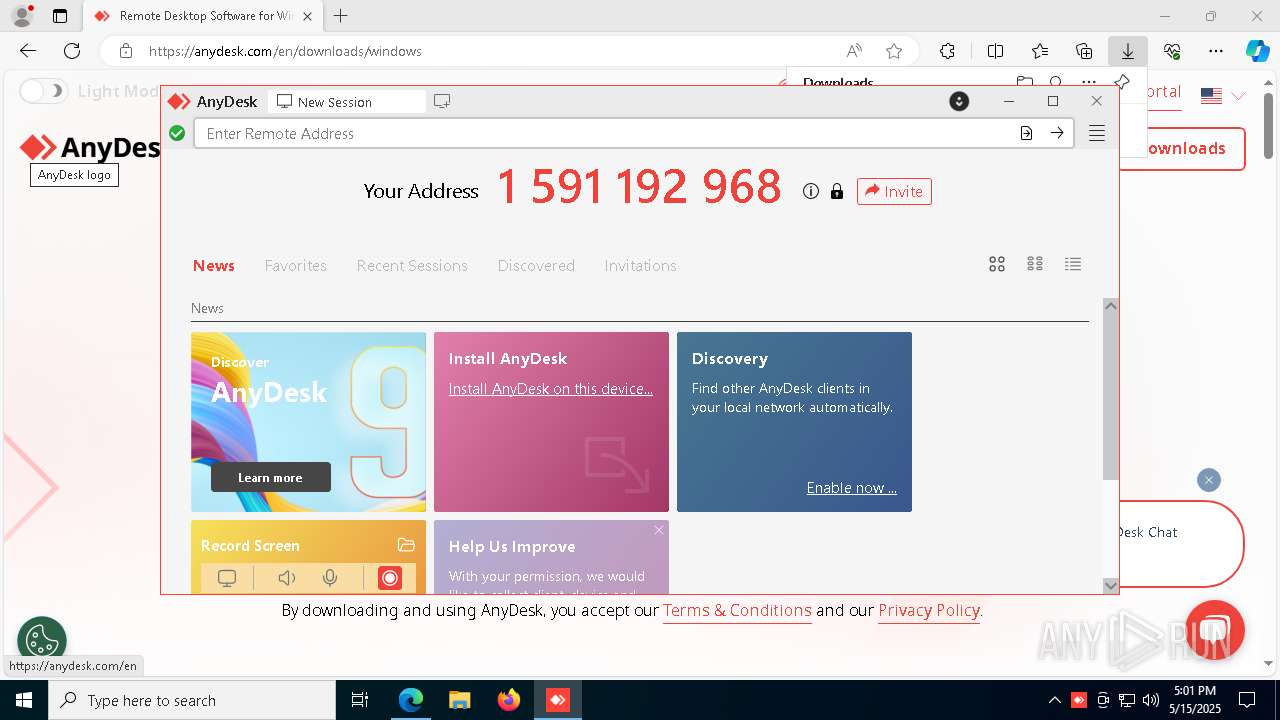Toggle speaker audio in Record Screen

point(287,578)
